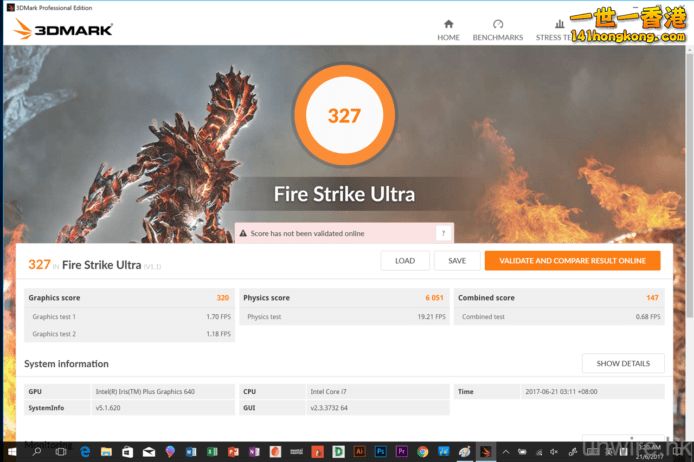This screenshot has width=694, height=462.
Task: Click the 3DMark taskbar icon
Action: pyautogui.click(x=486, y=452)
